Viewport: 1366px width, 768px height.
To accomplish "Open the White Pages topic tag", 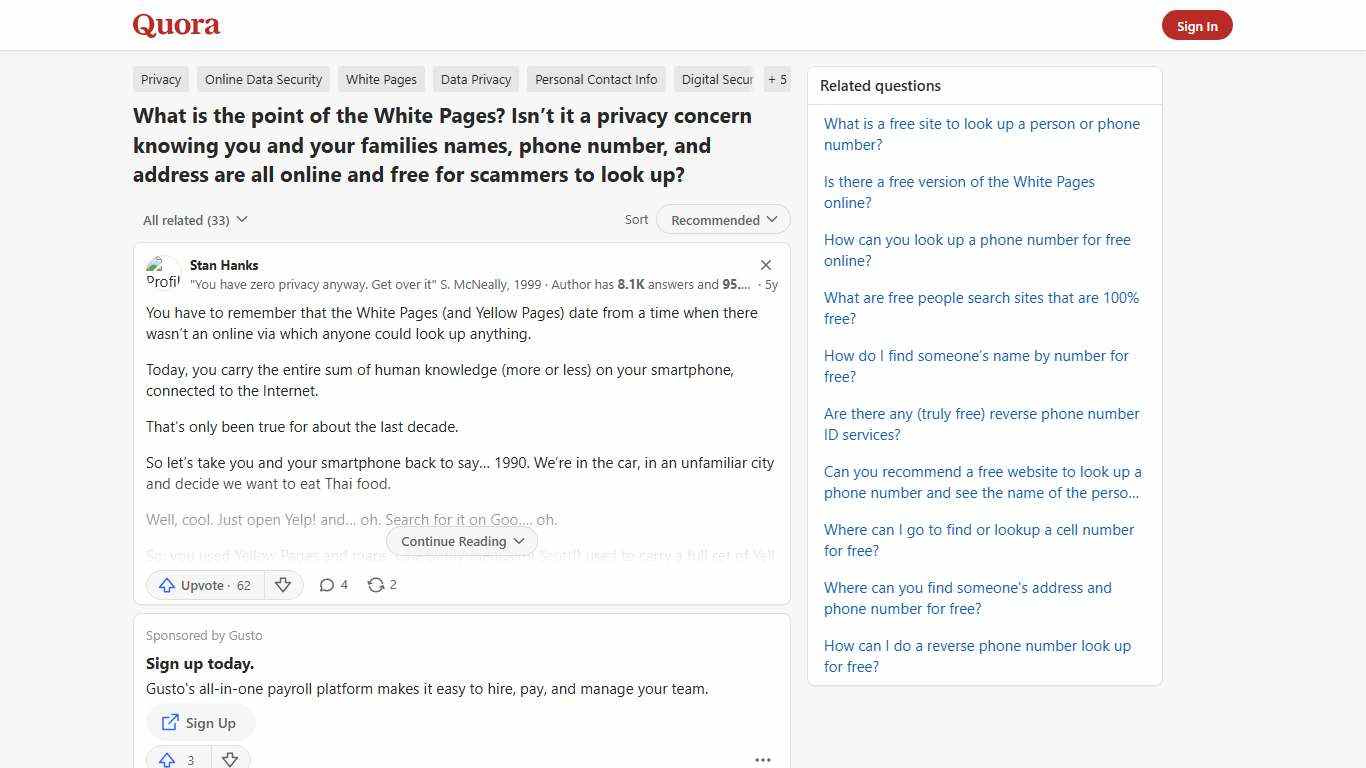I will coord(381,79).
